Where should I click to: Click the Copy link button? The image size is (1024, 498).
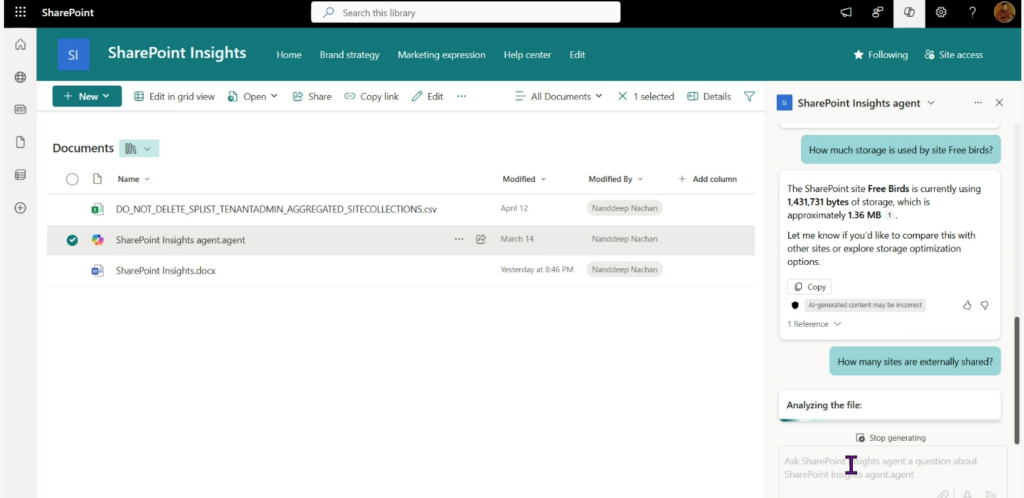coord(371,96)
